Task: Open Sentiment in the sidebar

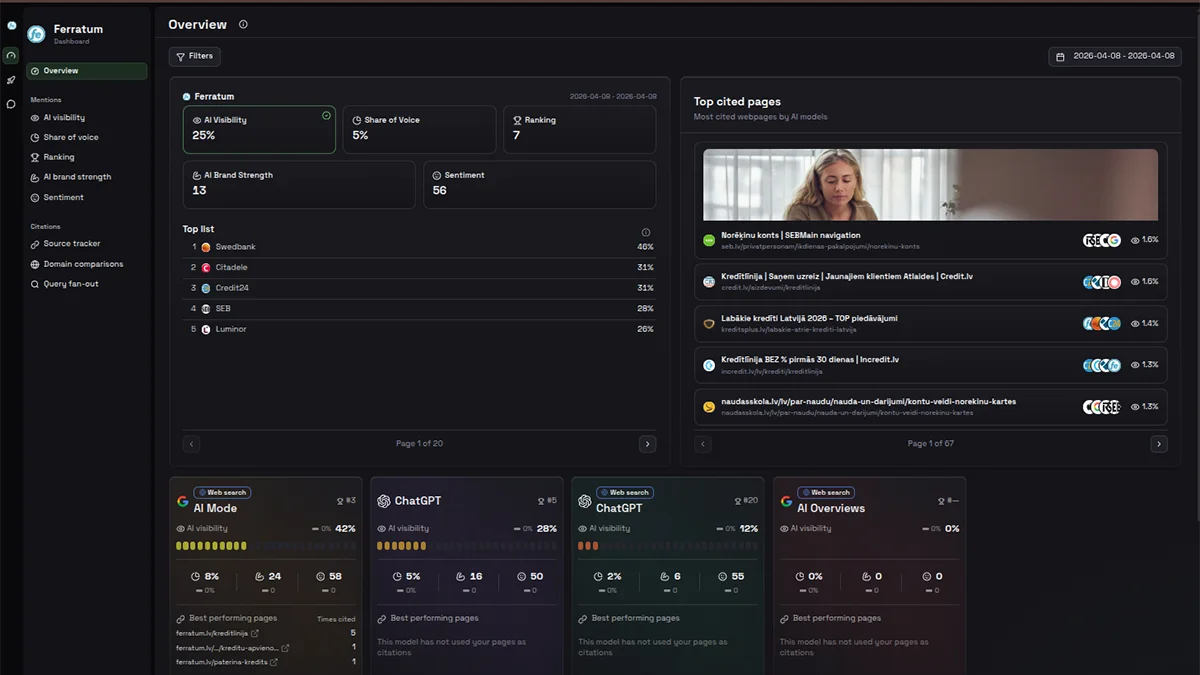Action: pyautogui.click(x=63, y=197)
